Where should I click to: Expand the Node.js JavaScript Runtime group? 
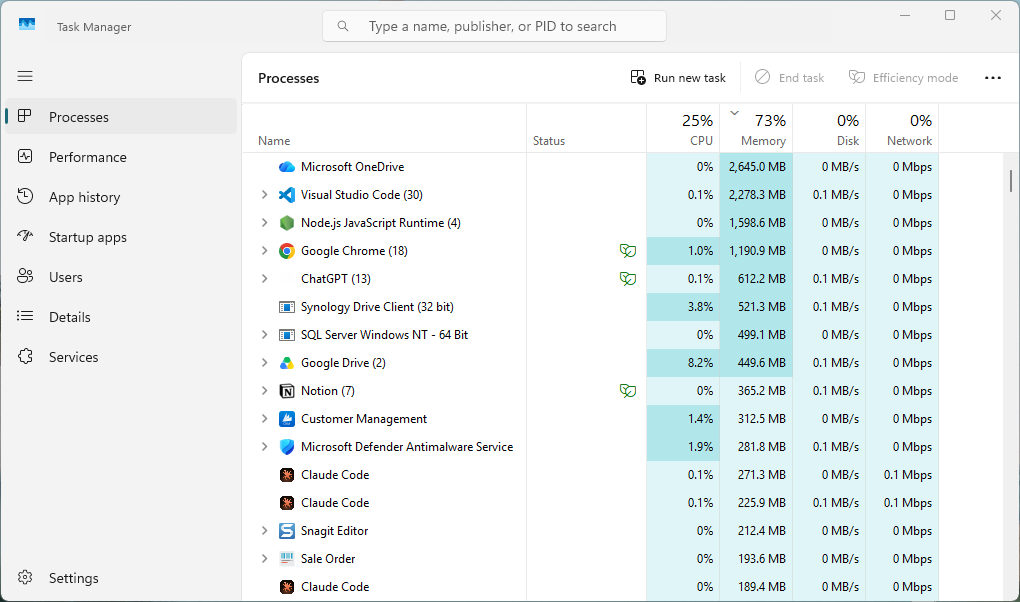click(264, 223)
